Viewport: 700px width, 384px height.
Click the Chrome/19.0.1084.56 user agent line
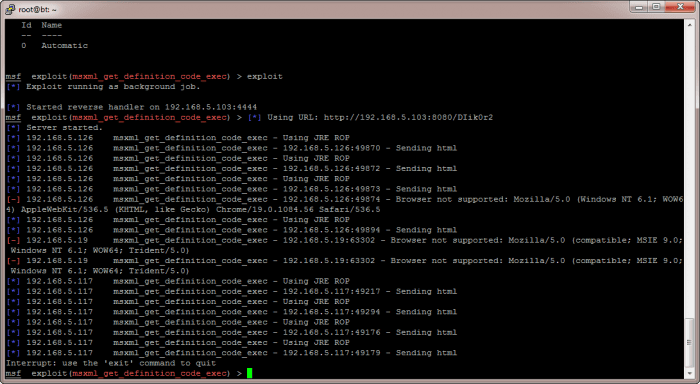coord(193,209)
